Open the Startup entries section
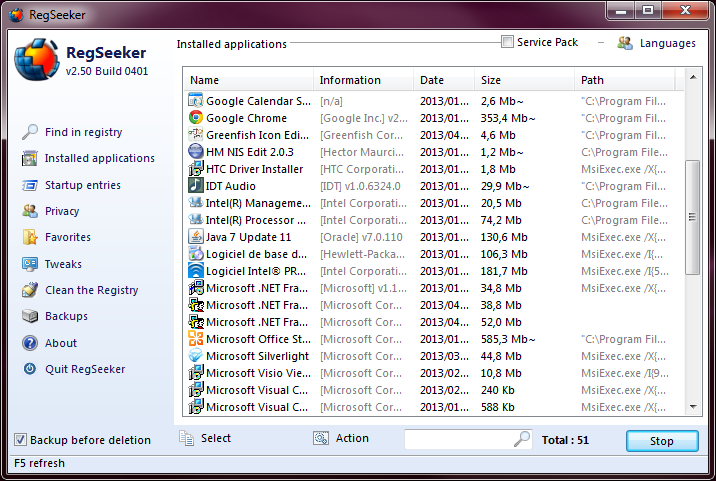716x481 pixels. coord(83,185)
